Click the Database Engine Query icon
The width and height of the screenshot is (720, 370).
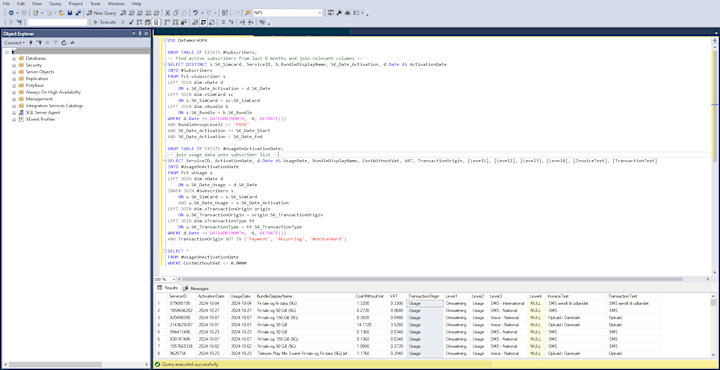[124, 13]
